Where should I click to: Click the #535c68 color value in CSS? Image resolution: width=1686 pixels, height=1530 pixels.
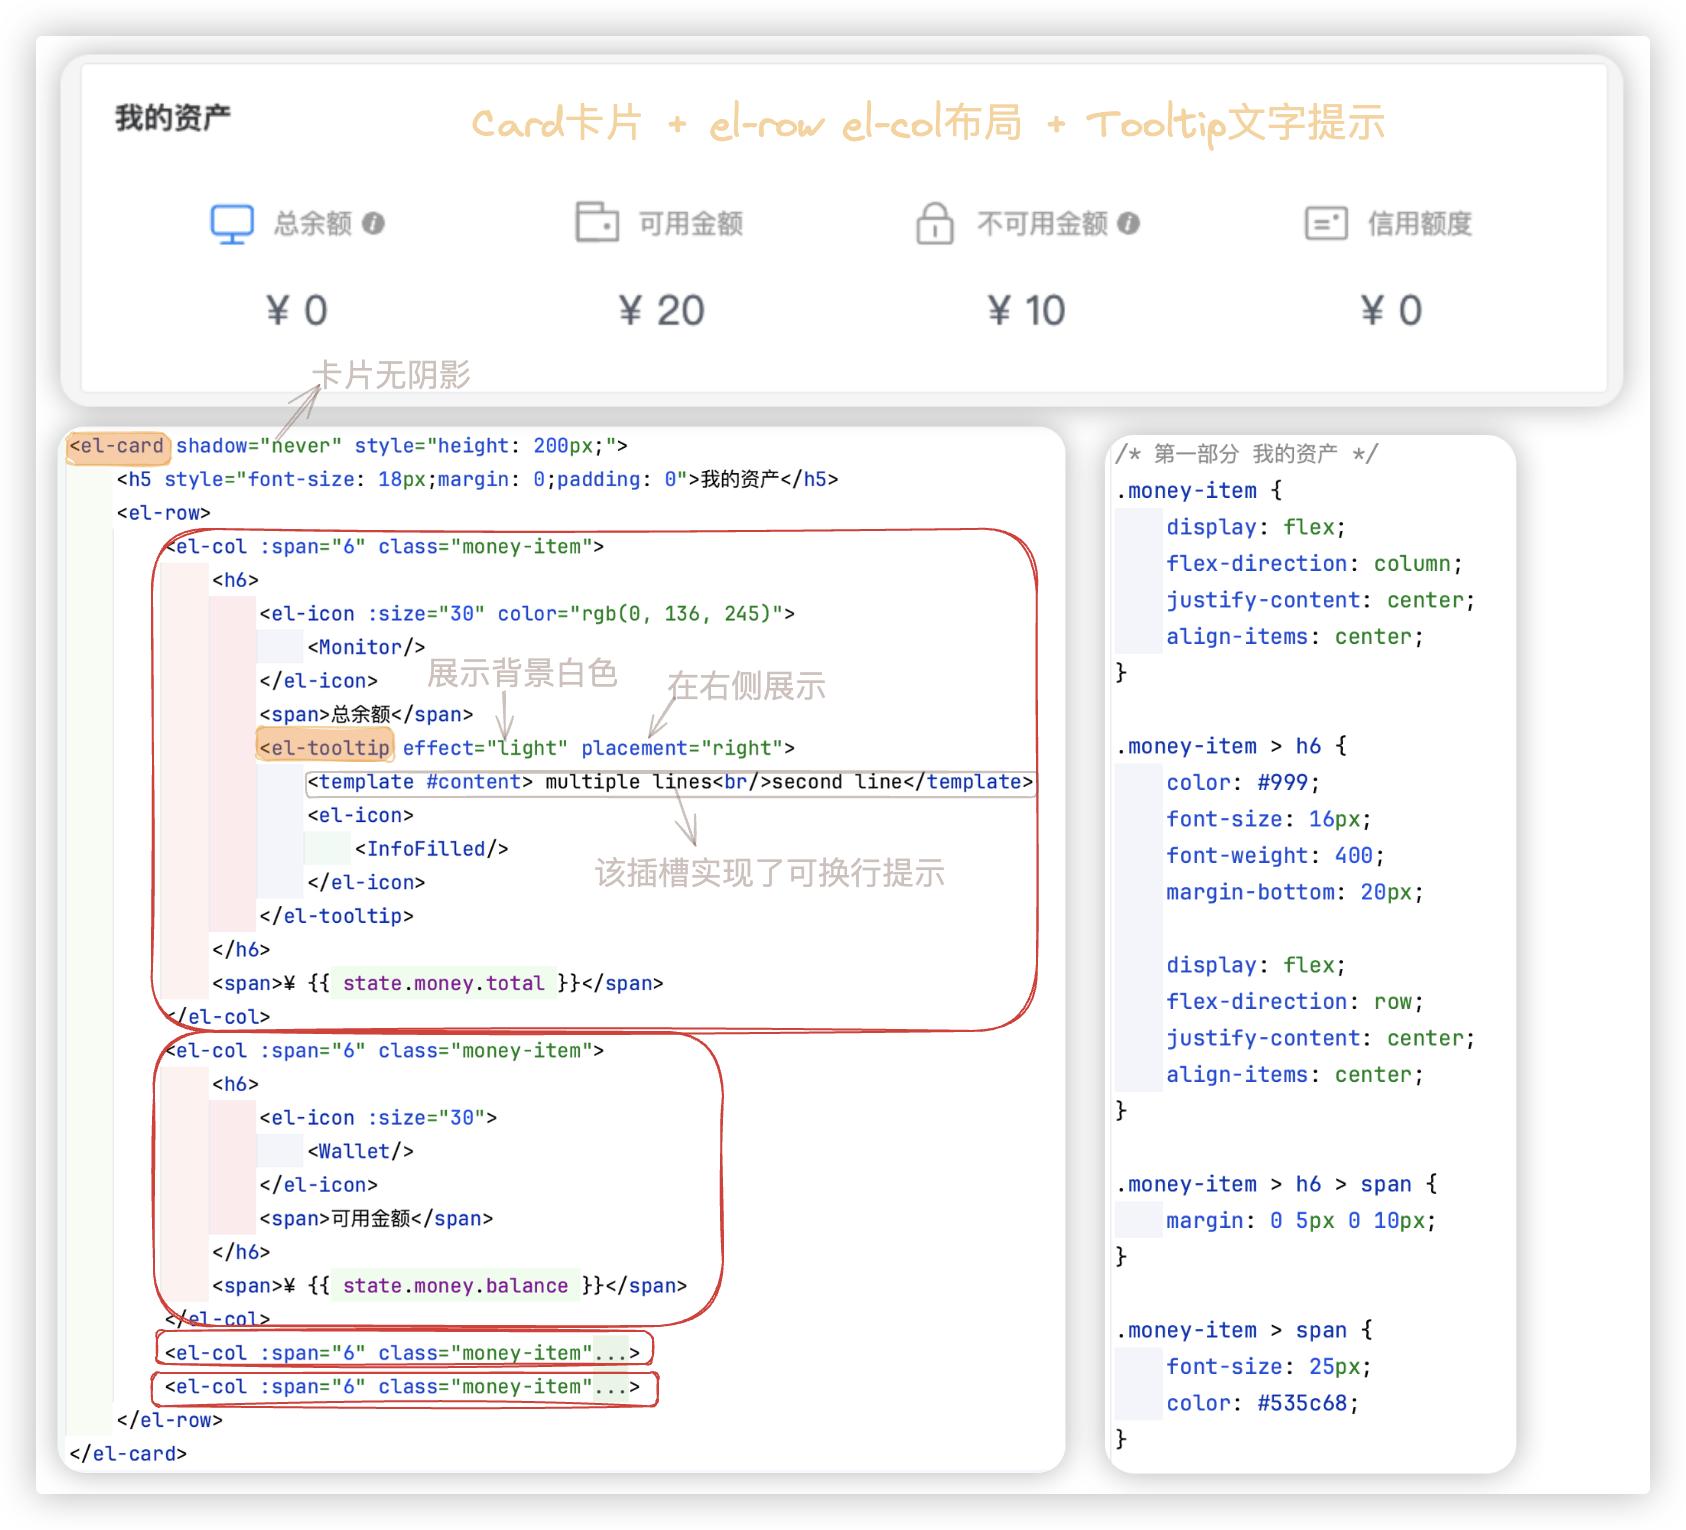coord(1301,1403)
